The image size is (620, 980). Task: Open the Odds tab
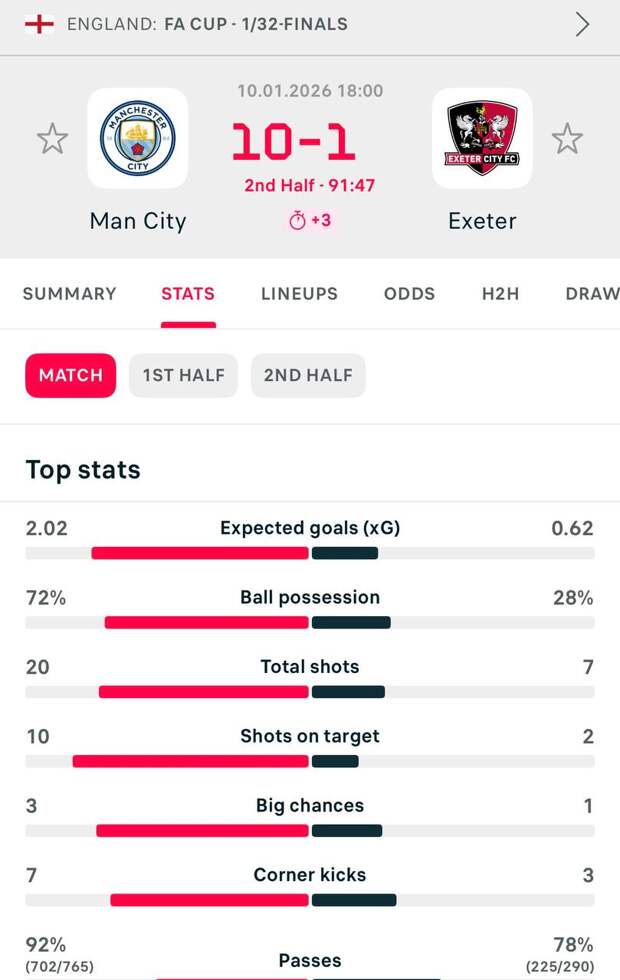tap(409, 294)
